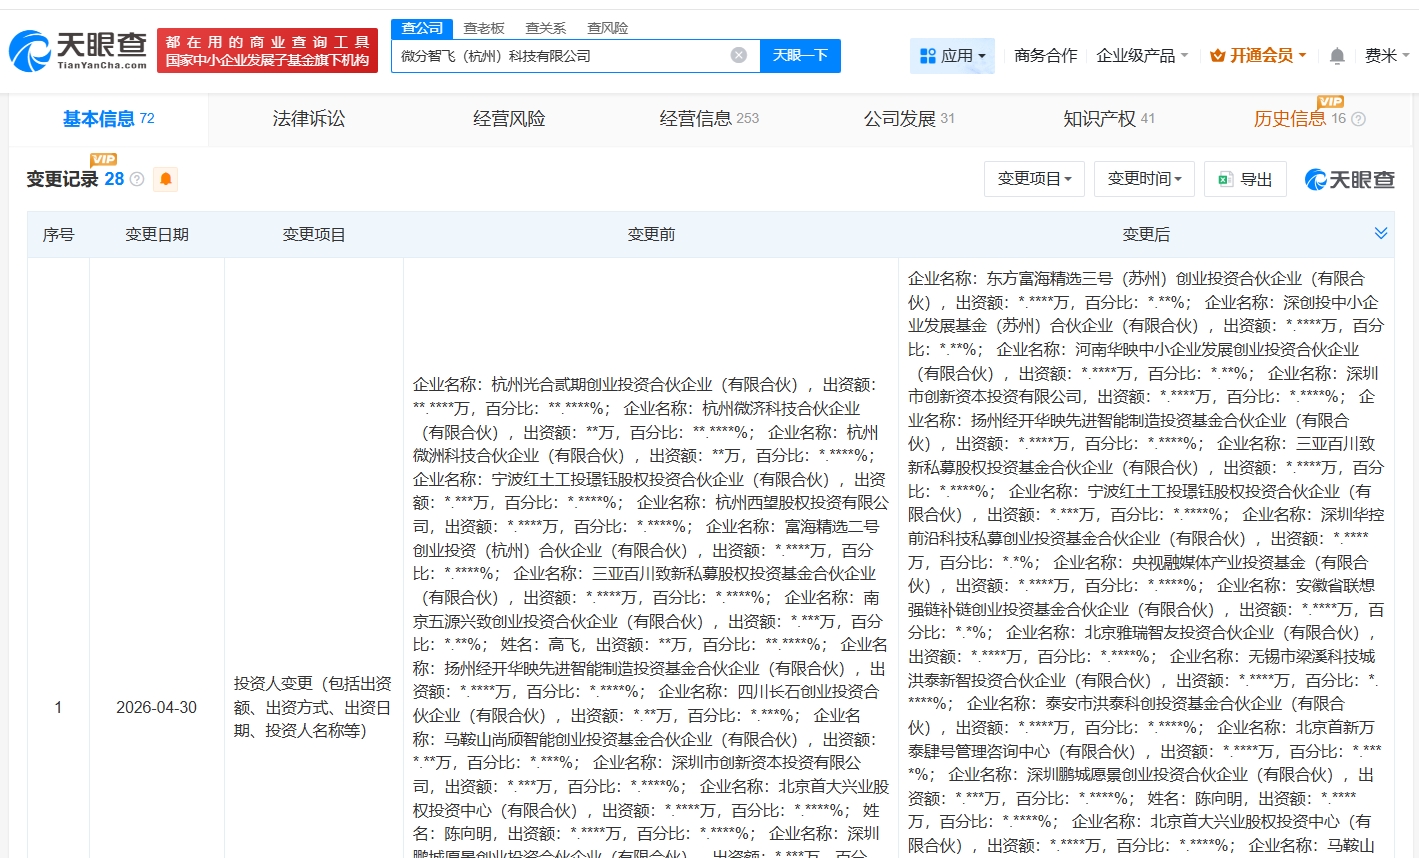Open the 公司发展 31 tab
The width and height of the screenshot is (1419, 858).
point(909,119)
